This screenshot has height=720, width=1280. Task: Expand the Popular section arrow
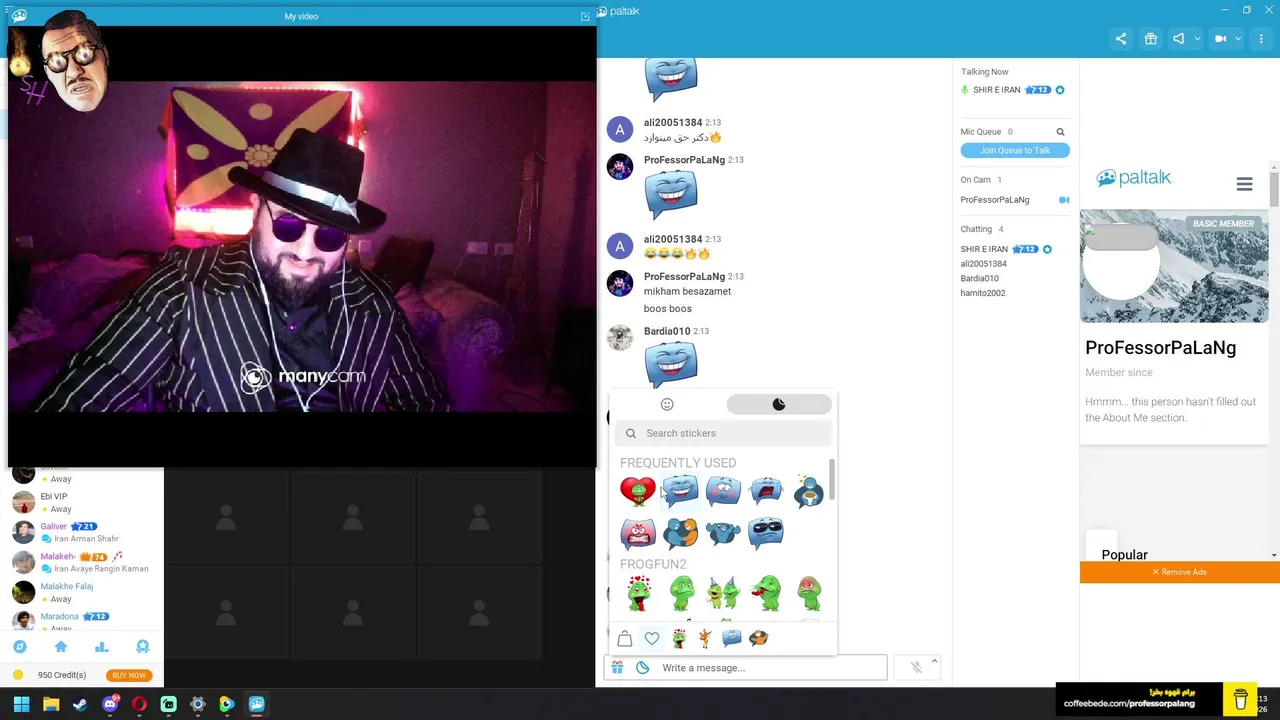pos(1273,555)
